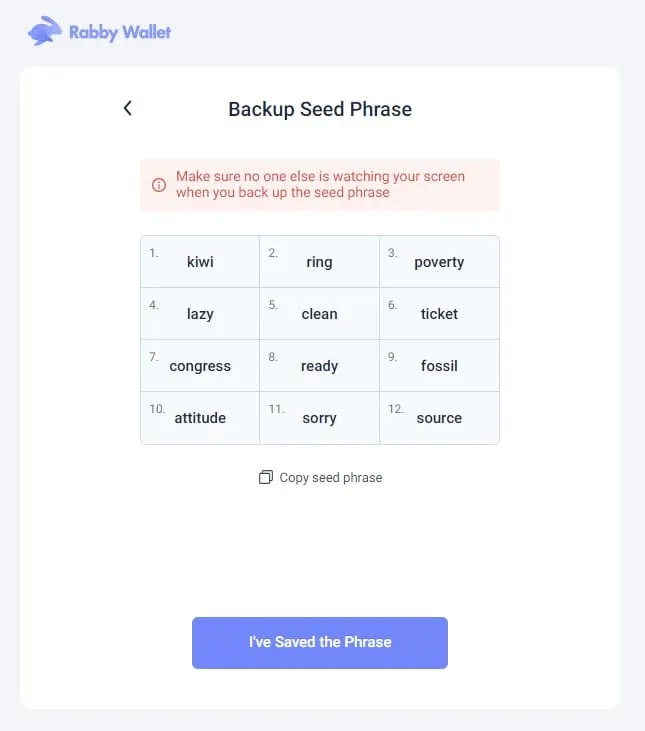645x731 pixels.
Task: Select seed word 3 poverty
Action: pos(439,262)
